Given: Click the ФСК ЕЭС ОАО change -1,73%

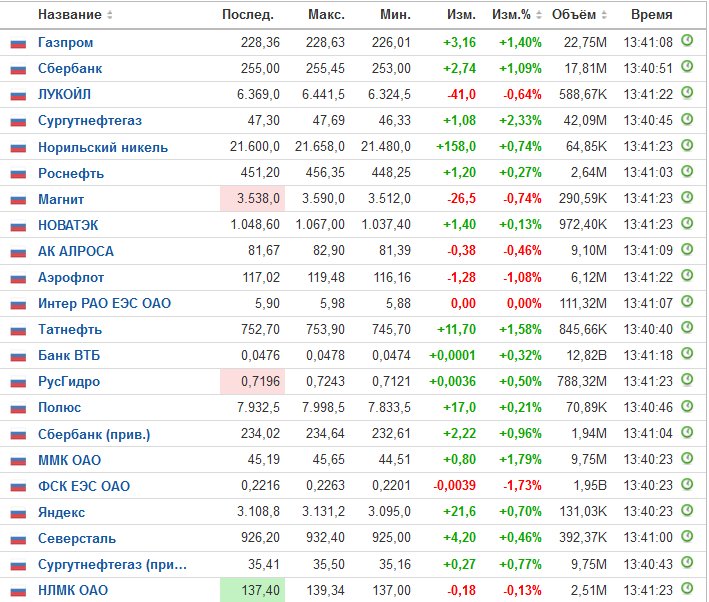Looking at the screenshot, I should [x=522, y=486].
